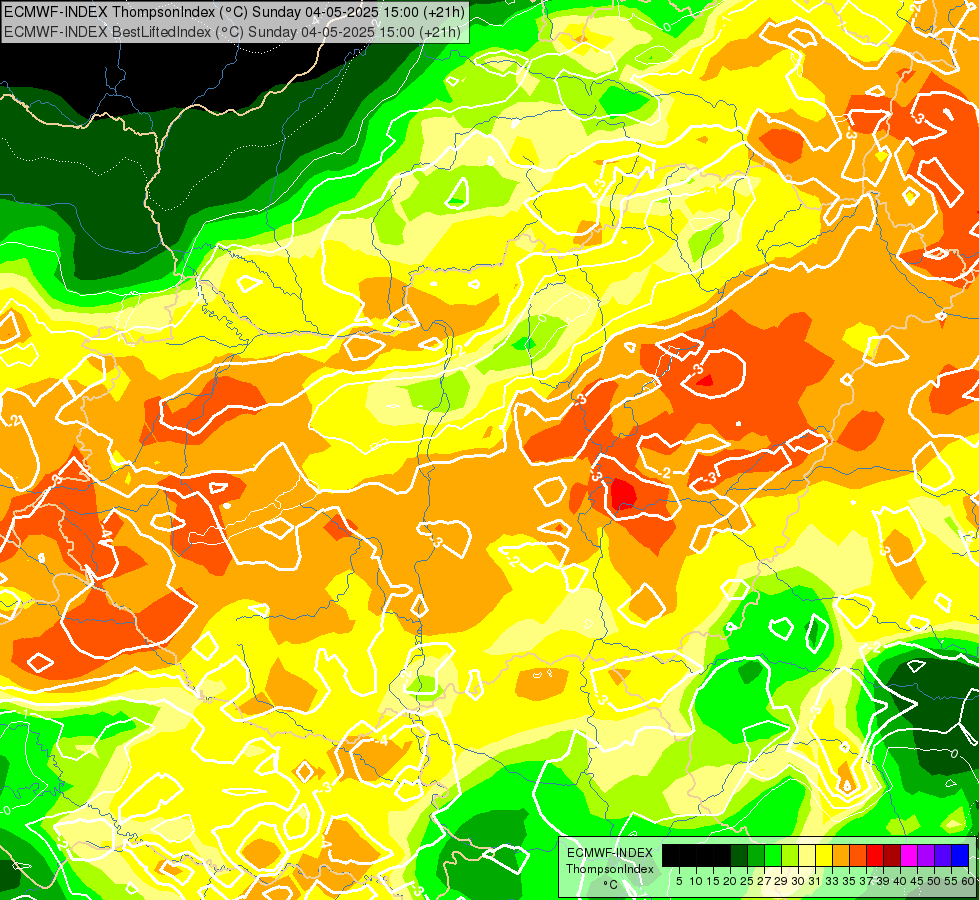The image size is (979, 900).
Task: Select the dark green 20–25 legend swatch
Action: point(739,856)
